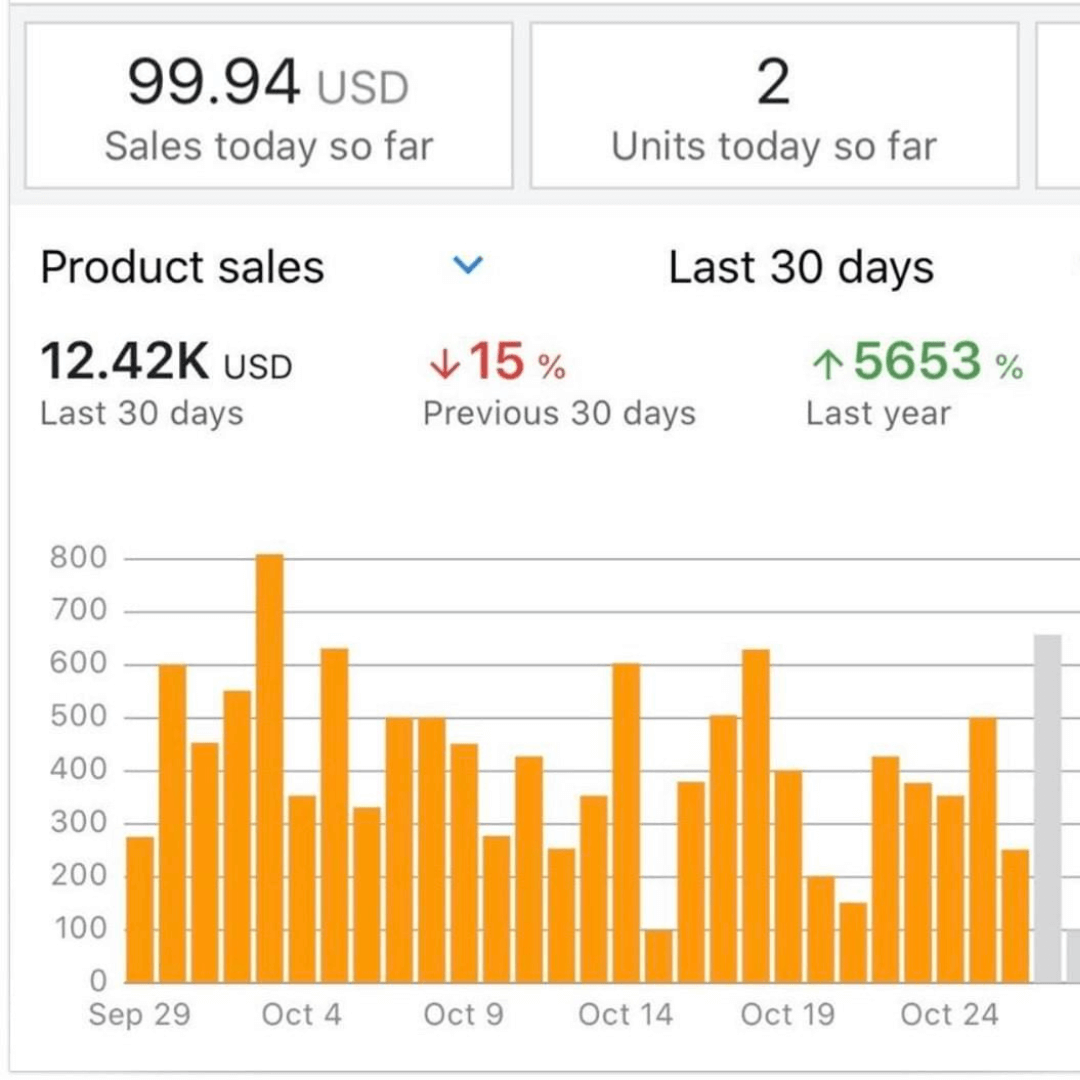Click the blue chevron beside Product sales

(467, 266)
